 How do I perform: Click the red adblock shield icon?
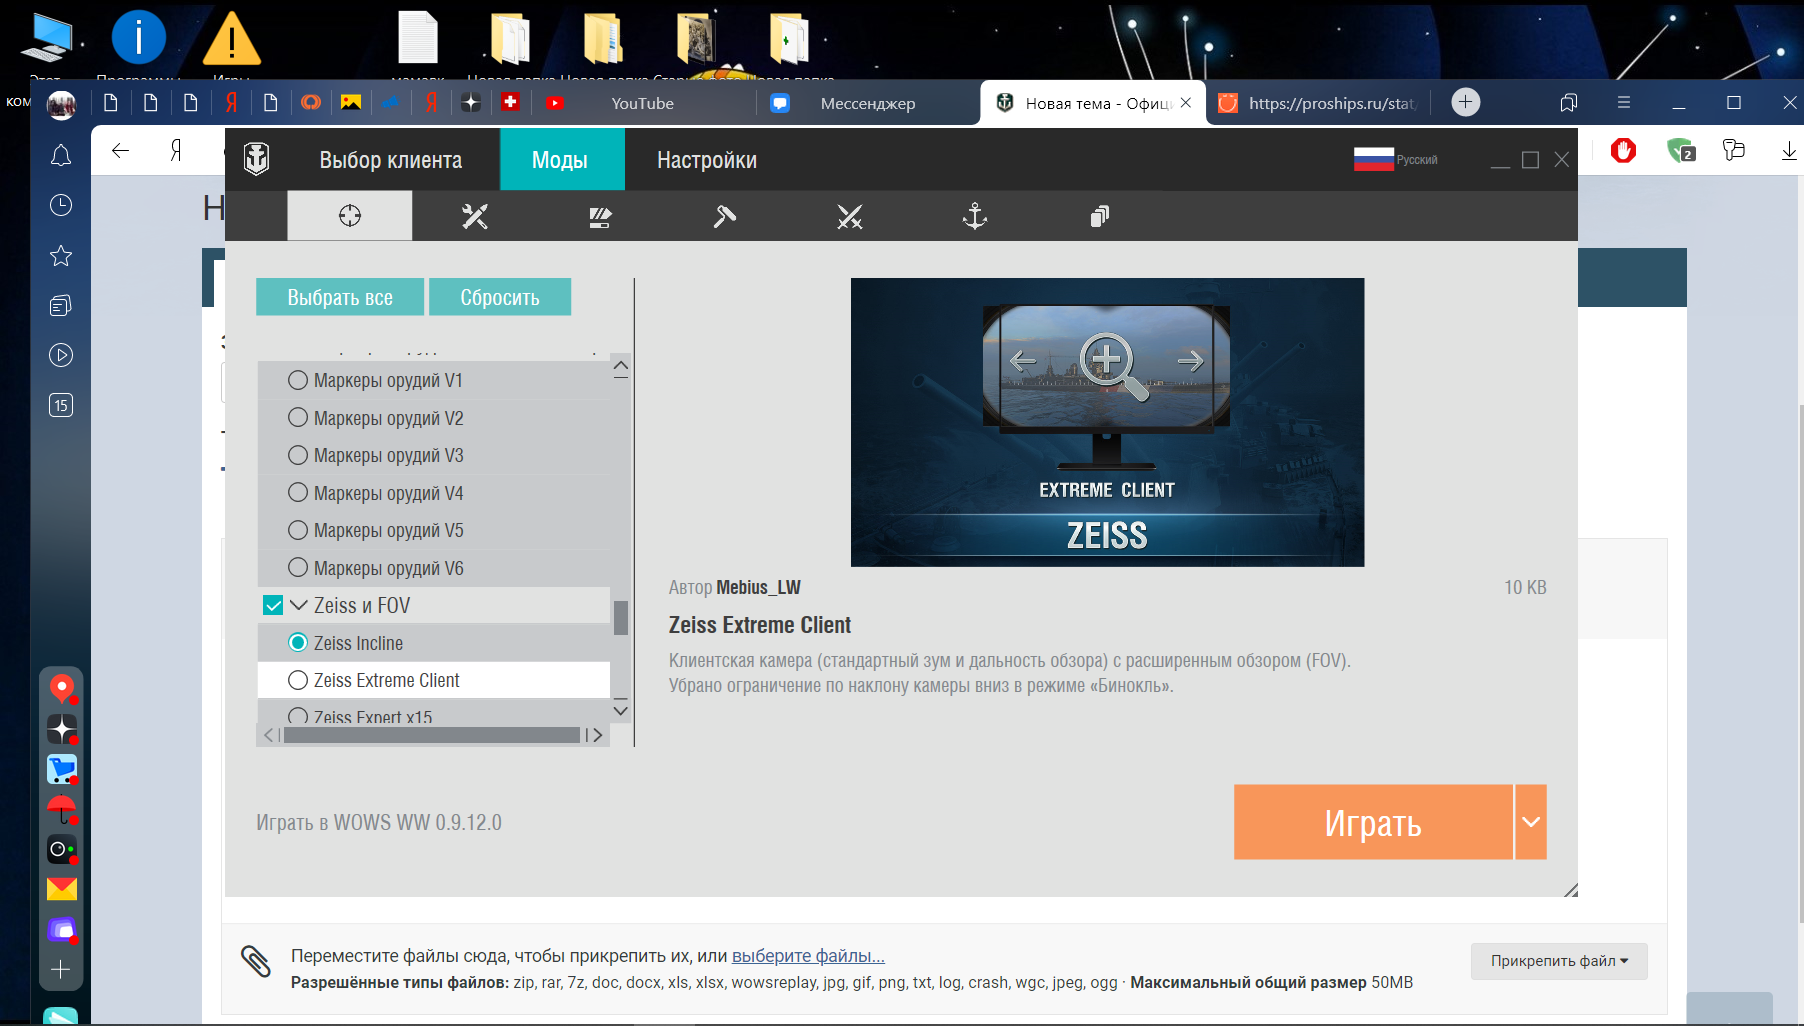(1623, 151)
